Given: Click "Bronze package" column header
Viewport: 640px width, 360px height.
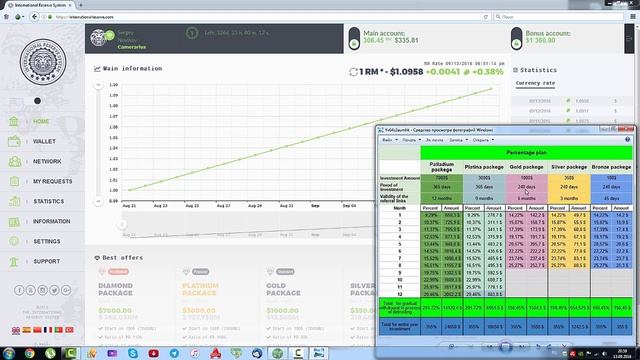Looking at the screenshot, I should [611, 167].
